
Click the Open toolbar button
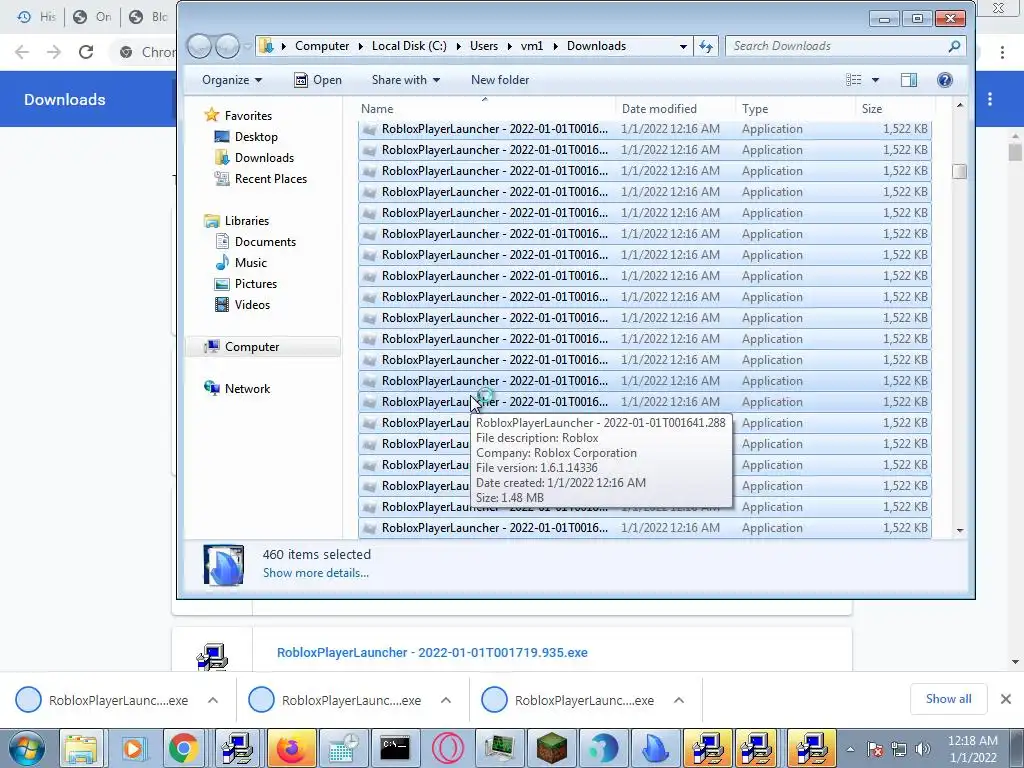click(x=318, y=80)
